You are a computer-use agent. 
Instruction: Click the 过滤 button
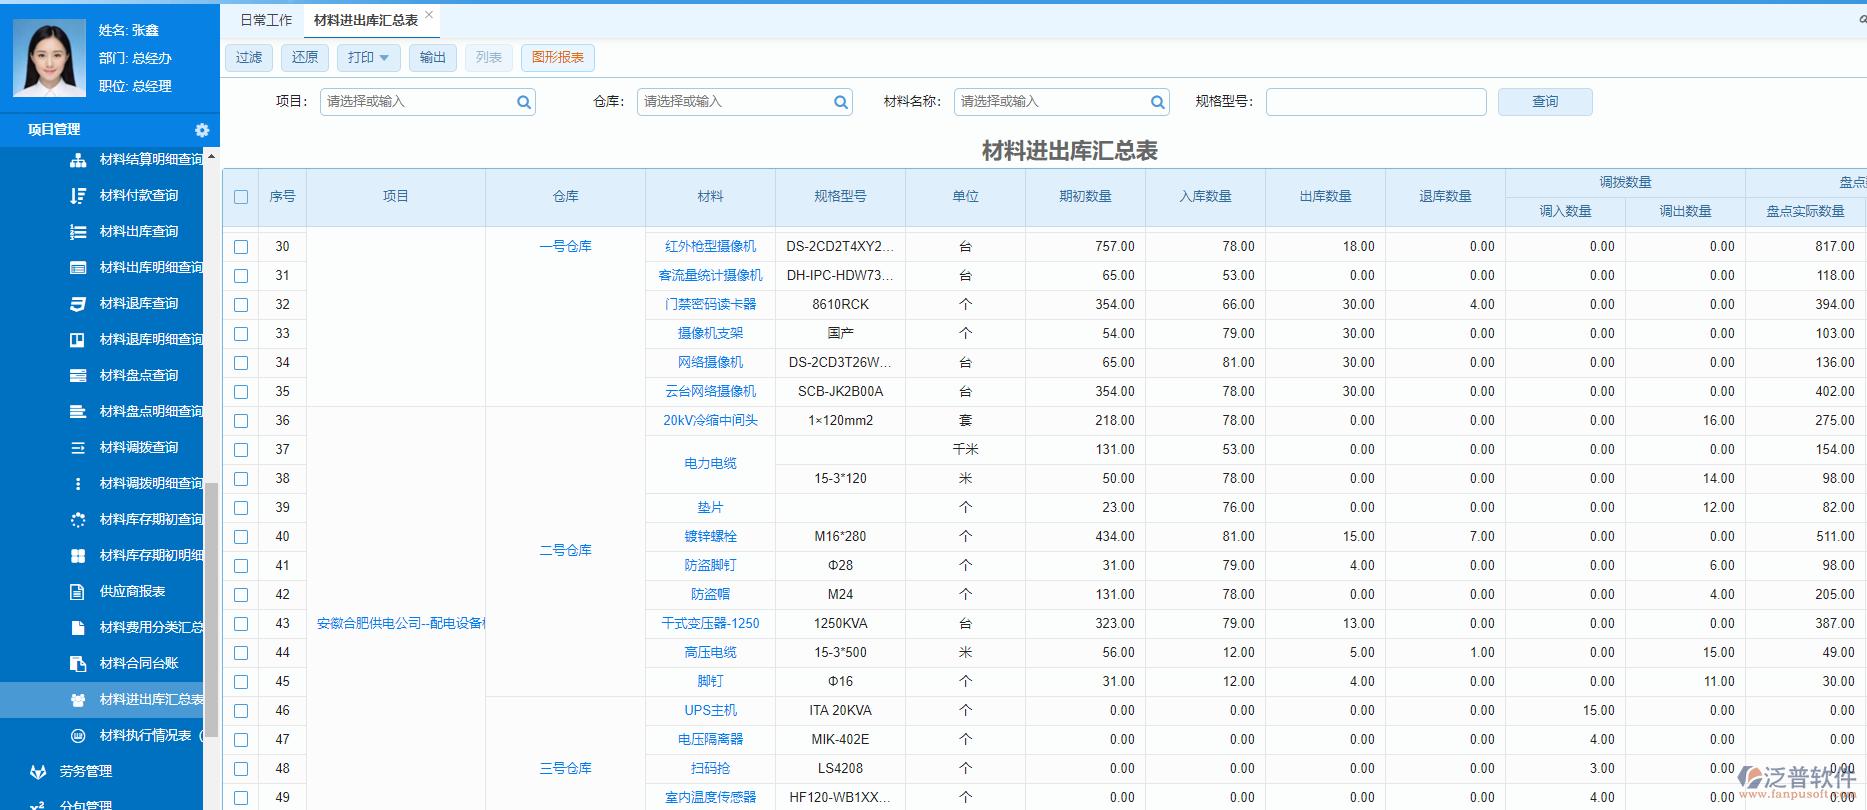pyautogui.click(x=249, y=58)
